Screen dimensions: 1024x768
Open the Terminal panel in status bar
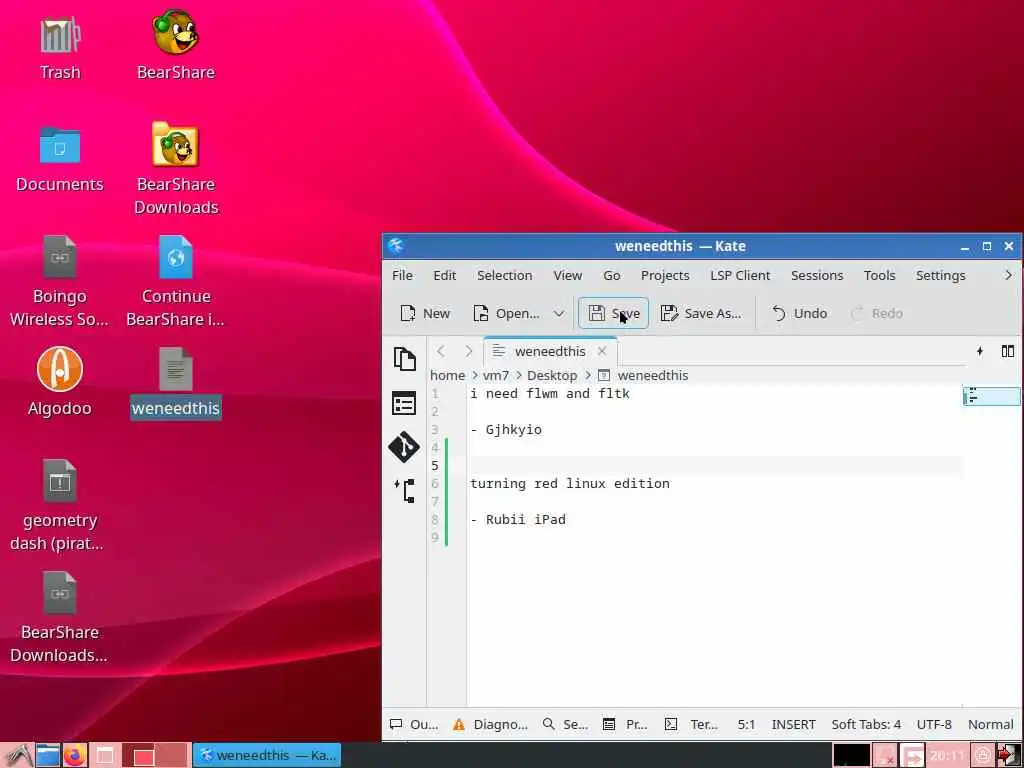tap(691, 724)
